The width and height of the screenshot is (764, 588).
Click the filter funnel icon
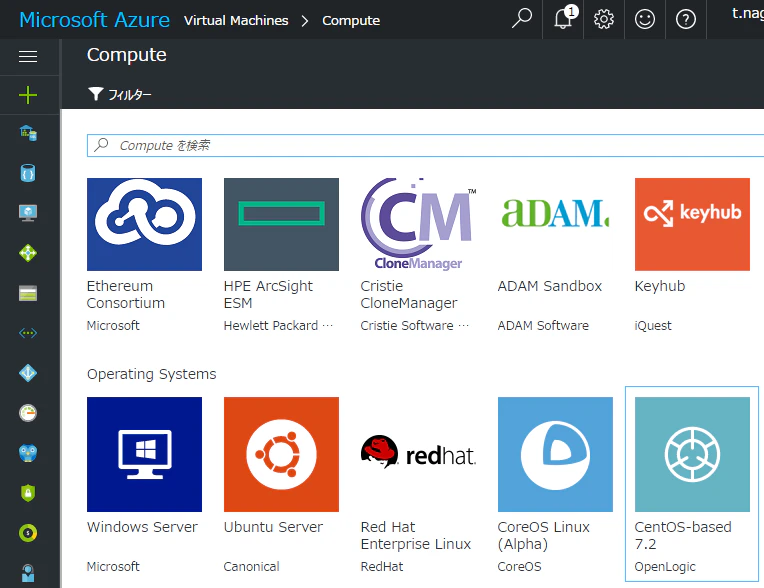[x=96, y=94]
